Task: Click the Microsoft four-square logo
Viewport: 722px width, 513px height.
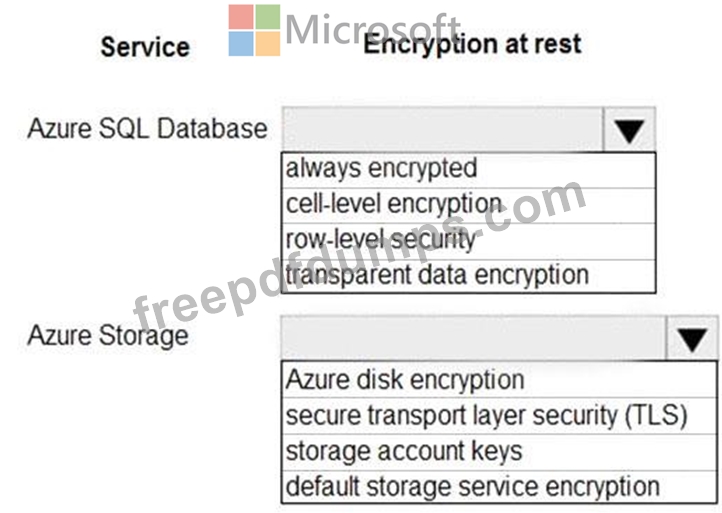Action: point(254,30)
